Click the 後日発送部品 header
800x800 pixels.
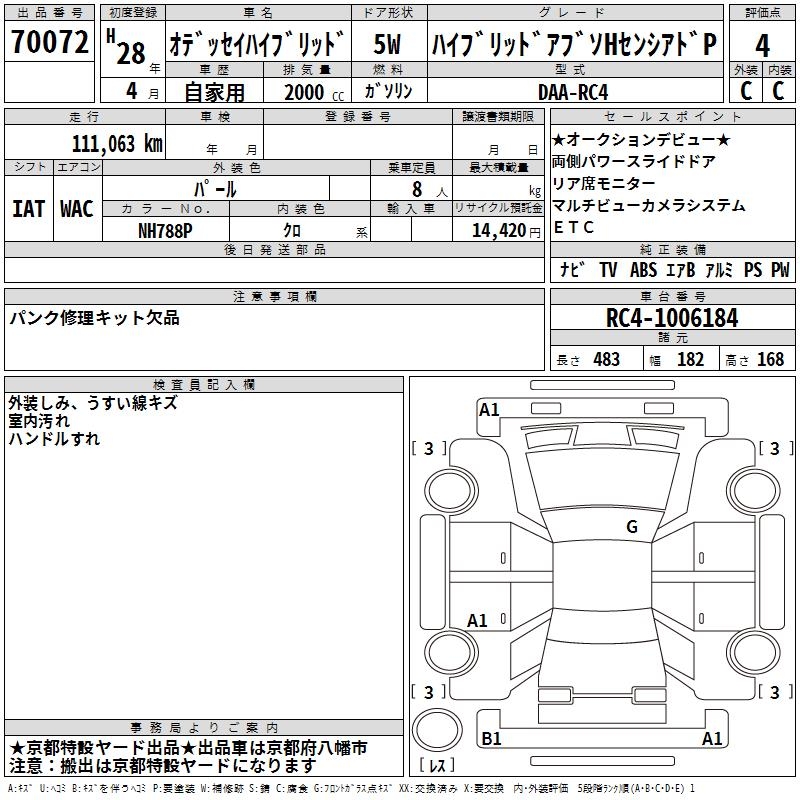click(274, 249)
